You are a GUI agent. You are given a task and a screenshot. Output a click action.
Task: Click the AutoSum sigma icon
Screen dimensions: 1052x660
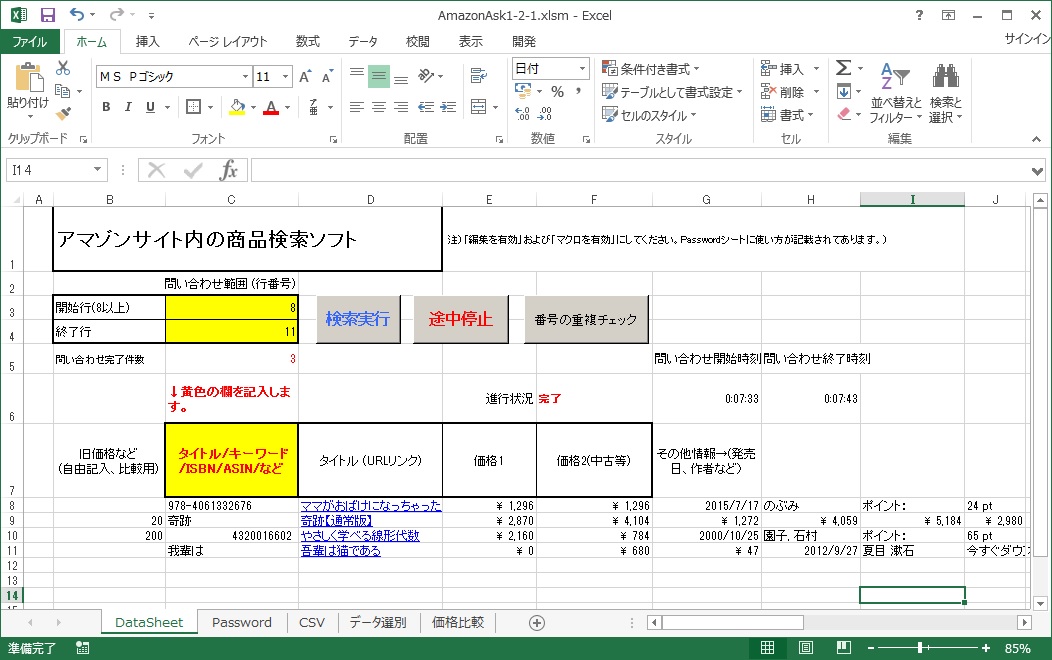[x=843, y=69]
